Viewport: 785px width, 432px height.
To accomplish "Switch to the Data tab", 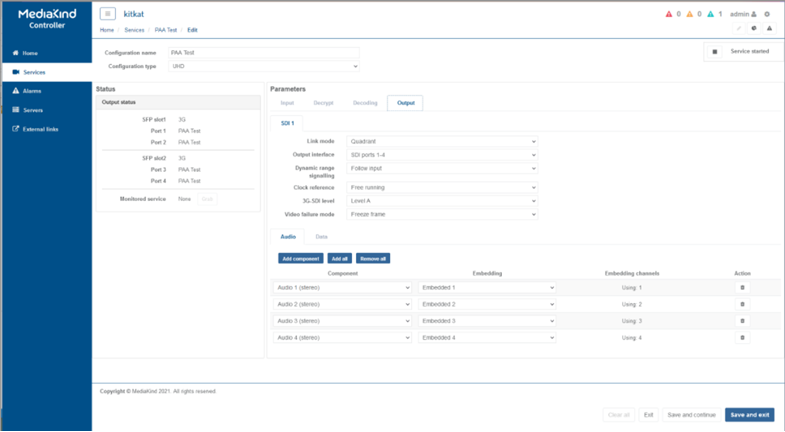I will [x=321, y=237].
